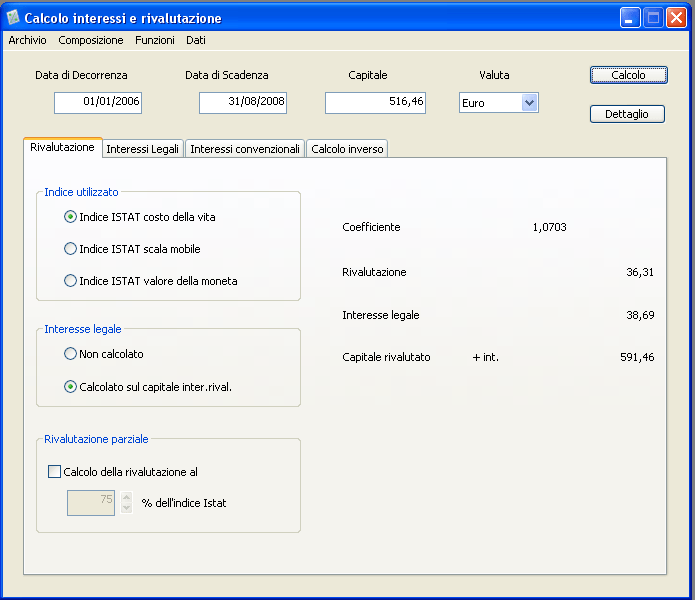This screenshot has height=600, width=695.
Task: Switch to the Interessi convenzionali tab
Action: pos(245,149)
